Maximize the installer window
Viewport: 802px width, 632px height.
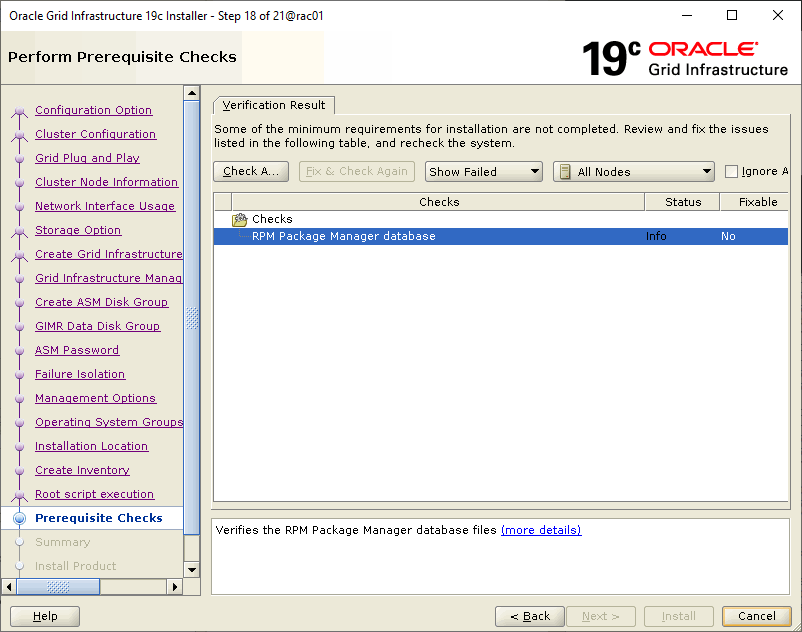tap(732, 15)
